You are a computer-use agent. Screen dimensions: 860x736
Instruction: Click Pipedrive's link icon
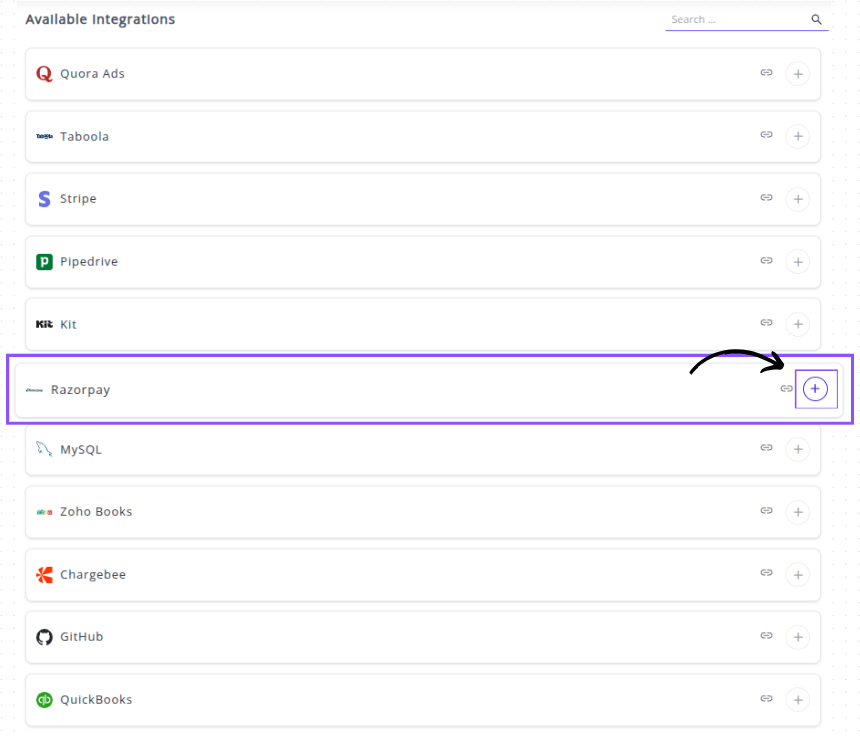pyautogui.click(x=766, y=261)
